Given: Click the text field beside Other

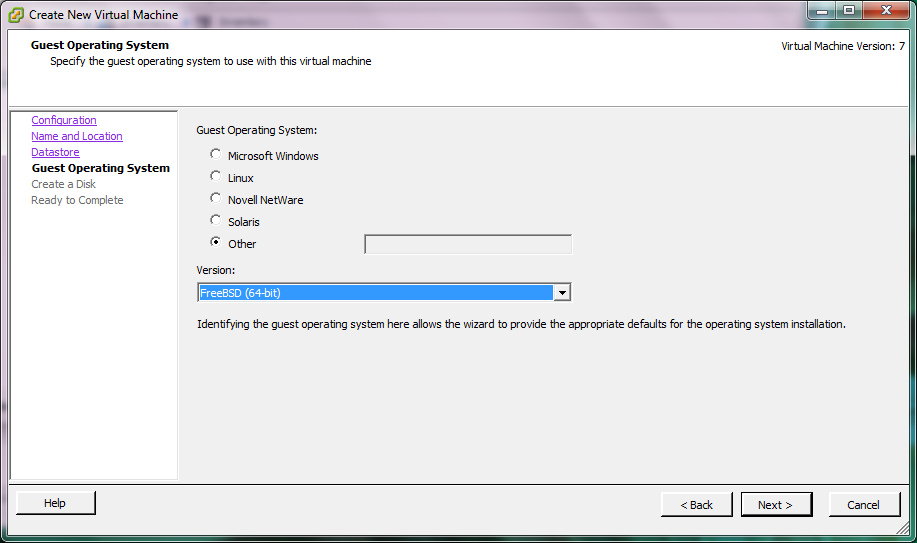Looking at the screenshot, I should click(468, 244).
